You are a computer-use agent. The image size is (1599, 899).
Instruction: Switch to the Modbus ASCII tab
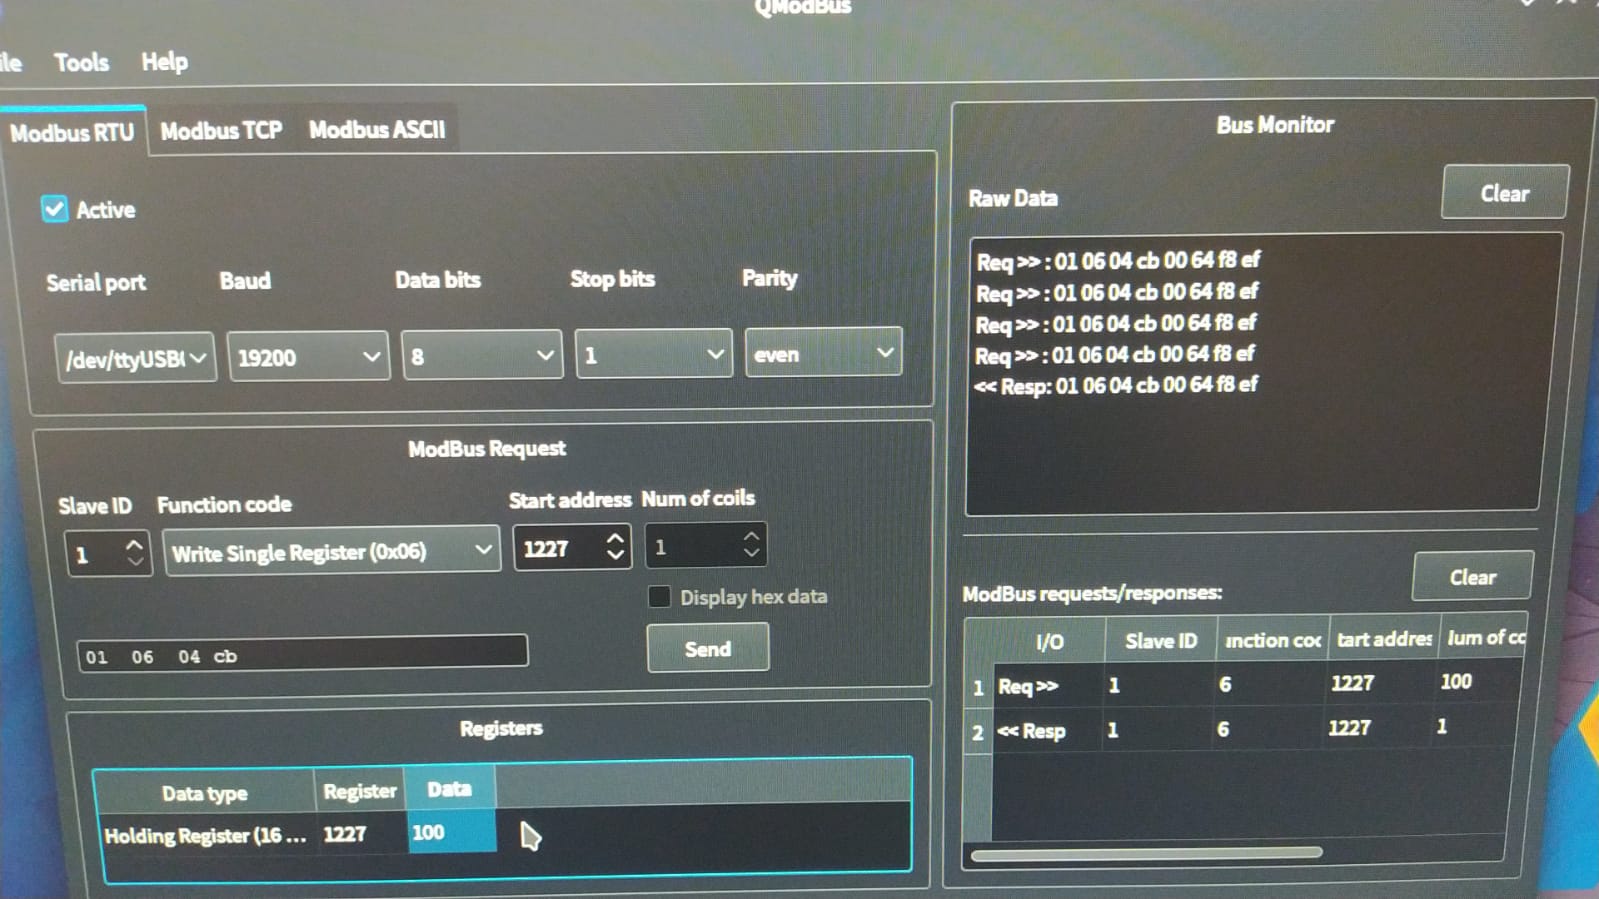tap(377, 129)
